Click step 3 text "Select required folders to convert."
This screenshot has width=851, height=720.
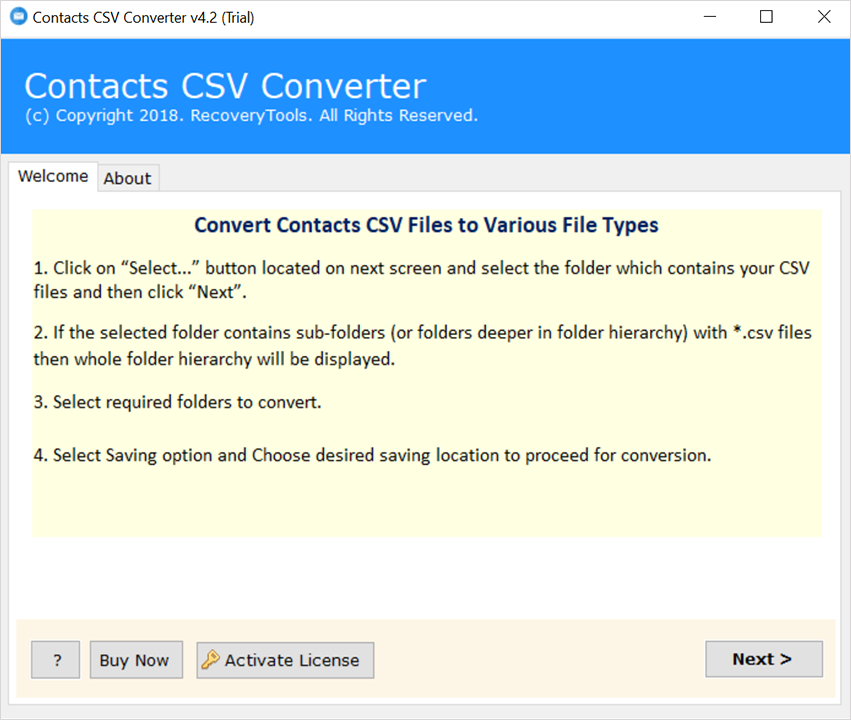(x=177, y=402)
